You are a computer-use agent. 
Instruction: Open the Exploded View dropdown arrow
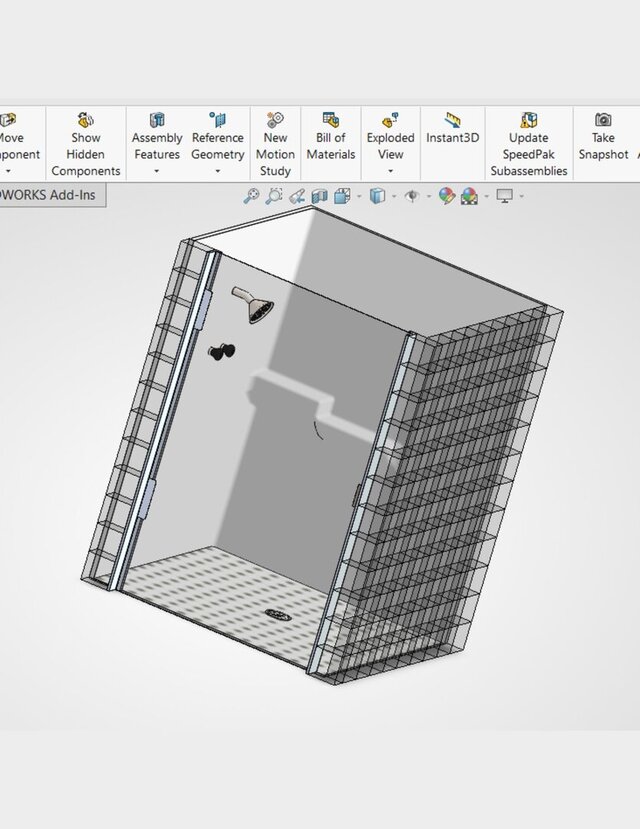[390, 172]
